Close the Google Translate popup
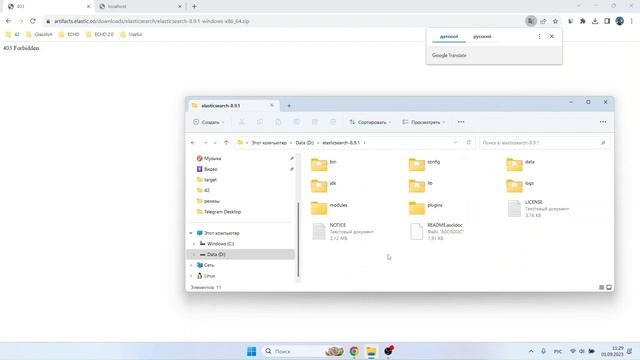 point(552,36)
